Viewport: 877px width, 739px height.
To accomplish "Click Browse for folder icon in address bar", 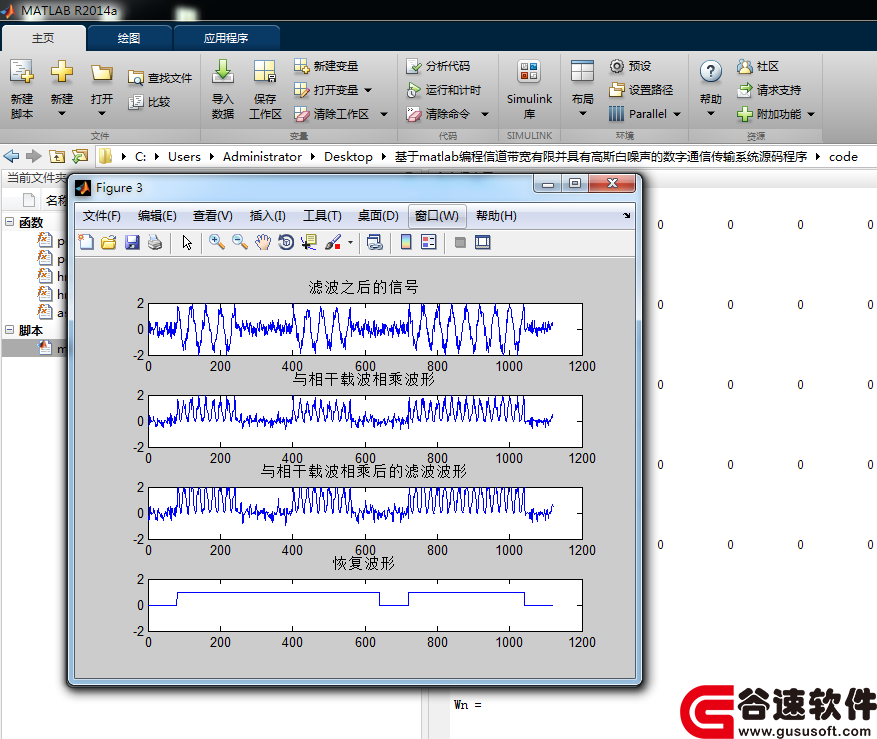I will (x=80, y=157).
